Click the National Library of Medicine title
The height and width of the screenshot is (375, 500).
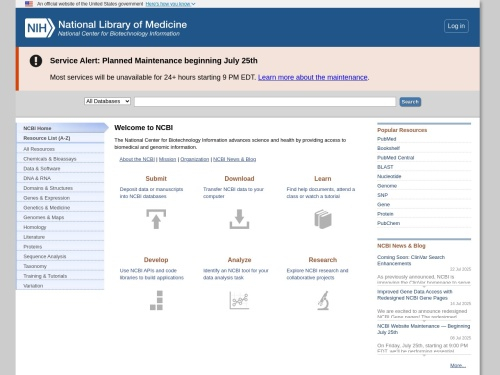point(122,25)
